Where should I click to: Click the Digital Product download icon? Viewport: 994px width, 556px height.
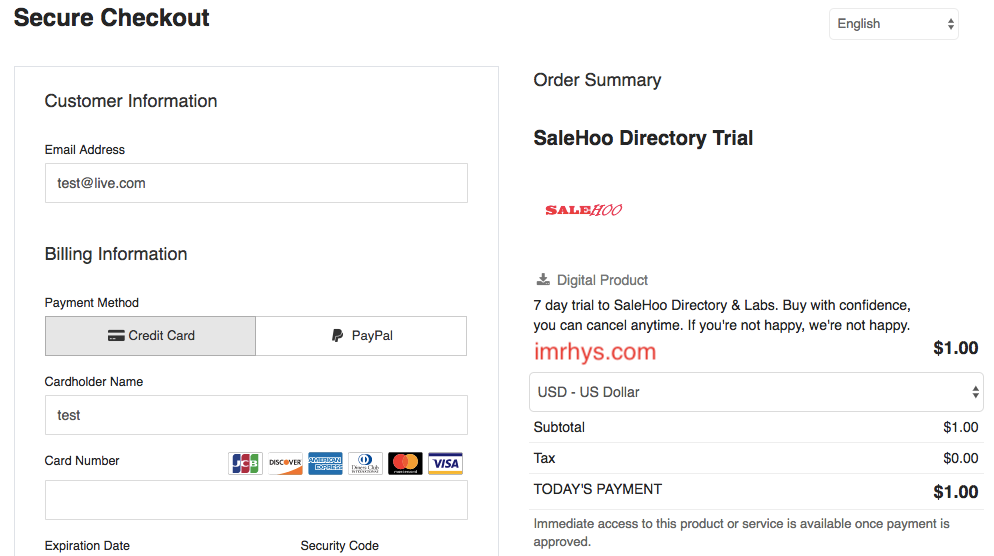coord(543,280)
